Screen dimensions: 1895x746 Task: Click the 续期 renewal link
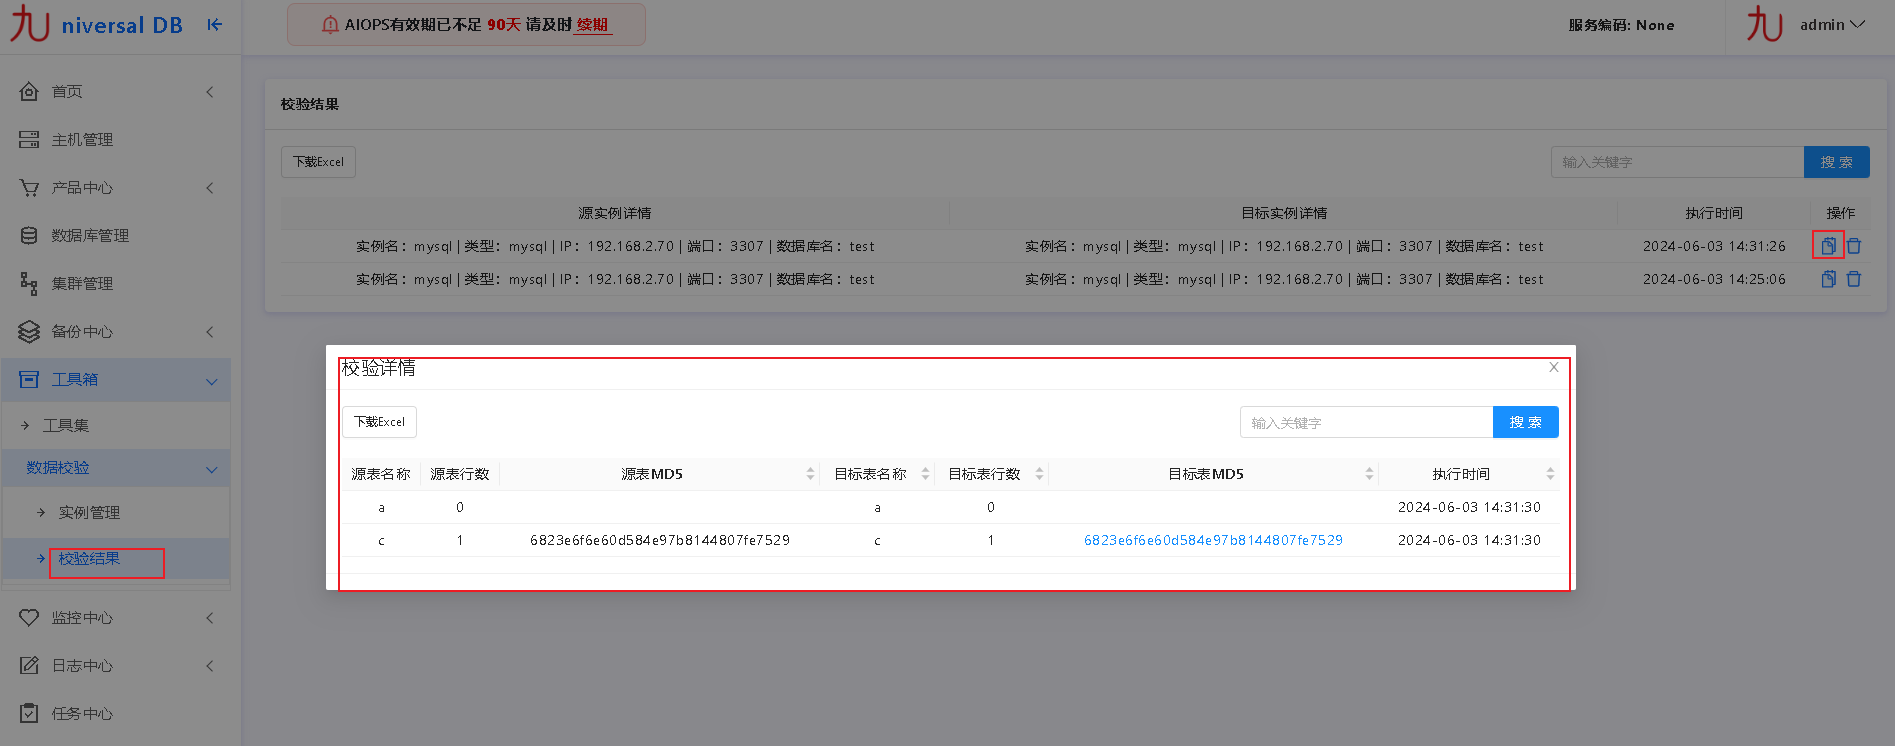pyautogui.click(x=592, y=25)
